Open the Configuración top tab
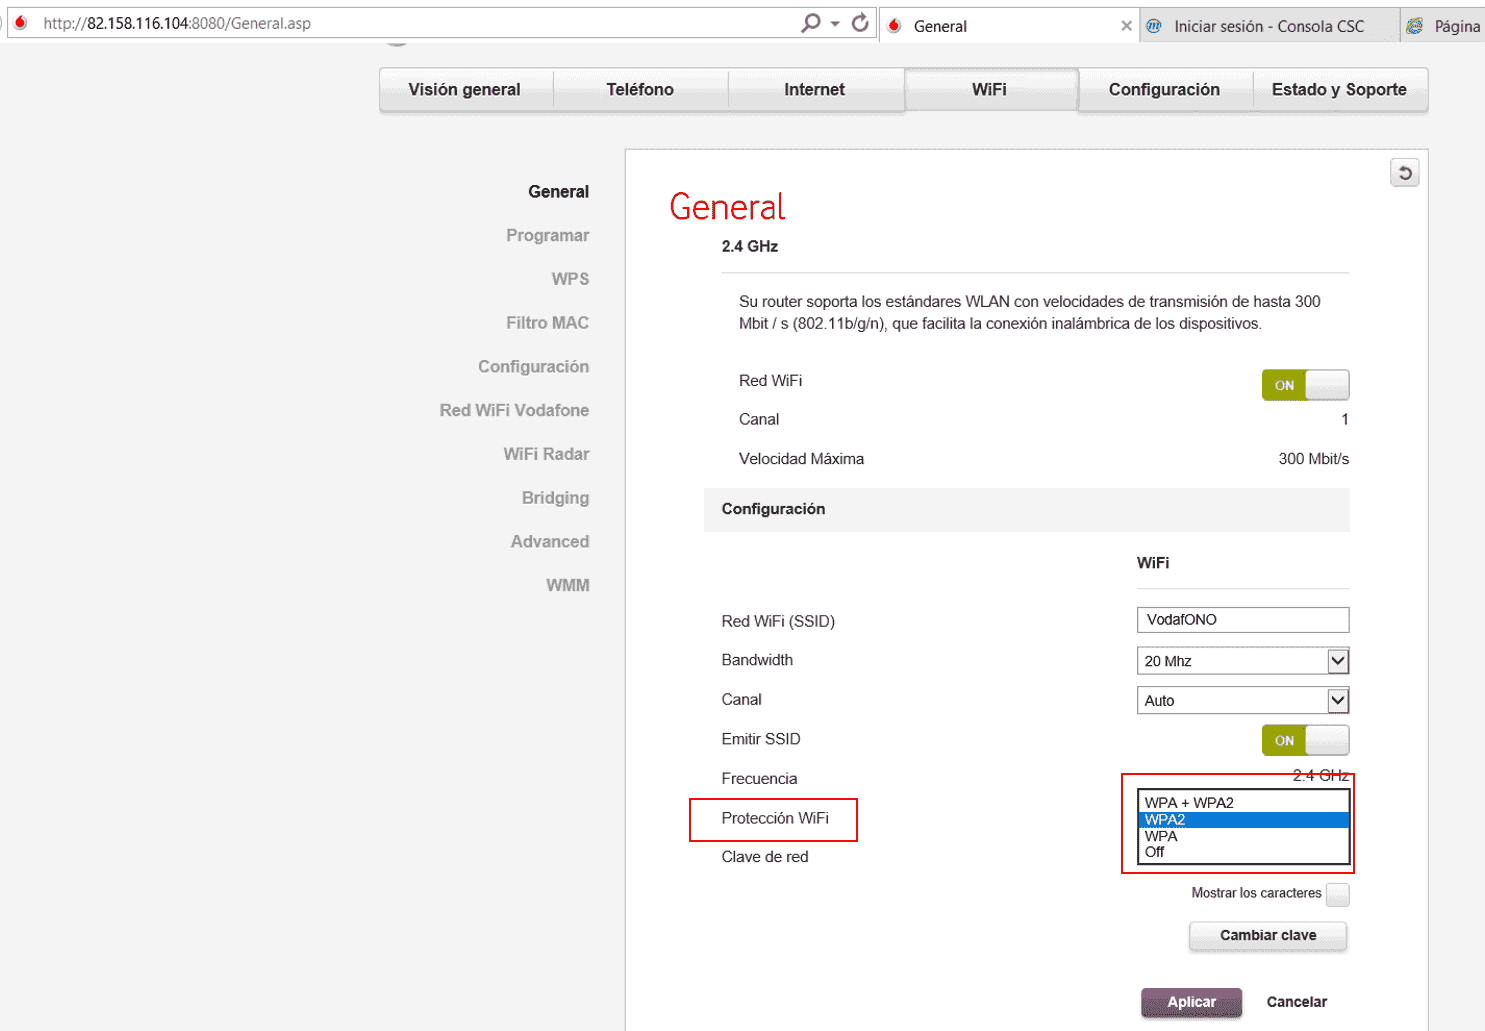The height and width of the screenshot is (1031, 1485). (1164, 90)
